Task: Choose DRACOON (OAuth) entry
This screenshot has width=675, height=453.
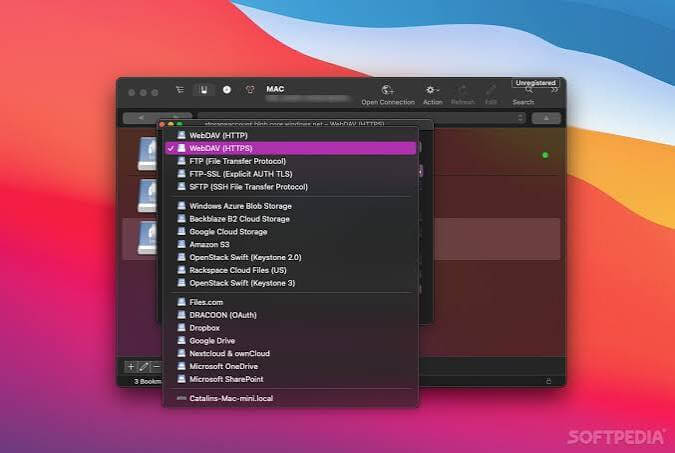Action: (291, 315)
